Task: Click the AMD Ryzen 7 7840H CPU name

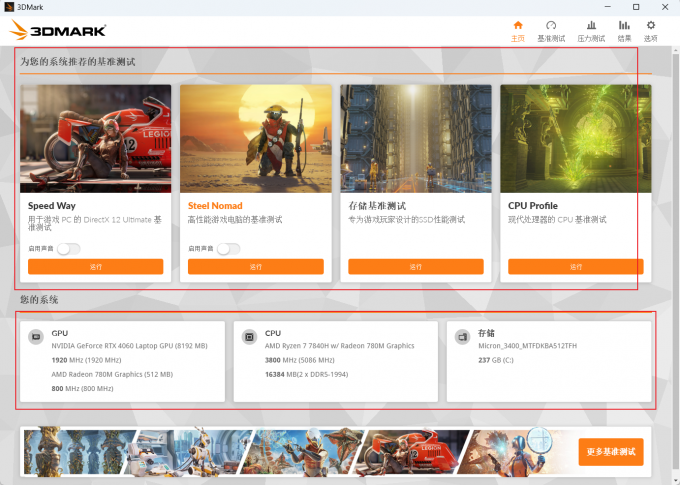Action: tap(340, 346)
